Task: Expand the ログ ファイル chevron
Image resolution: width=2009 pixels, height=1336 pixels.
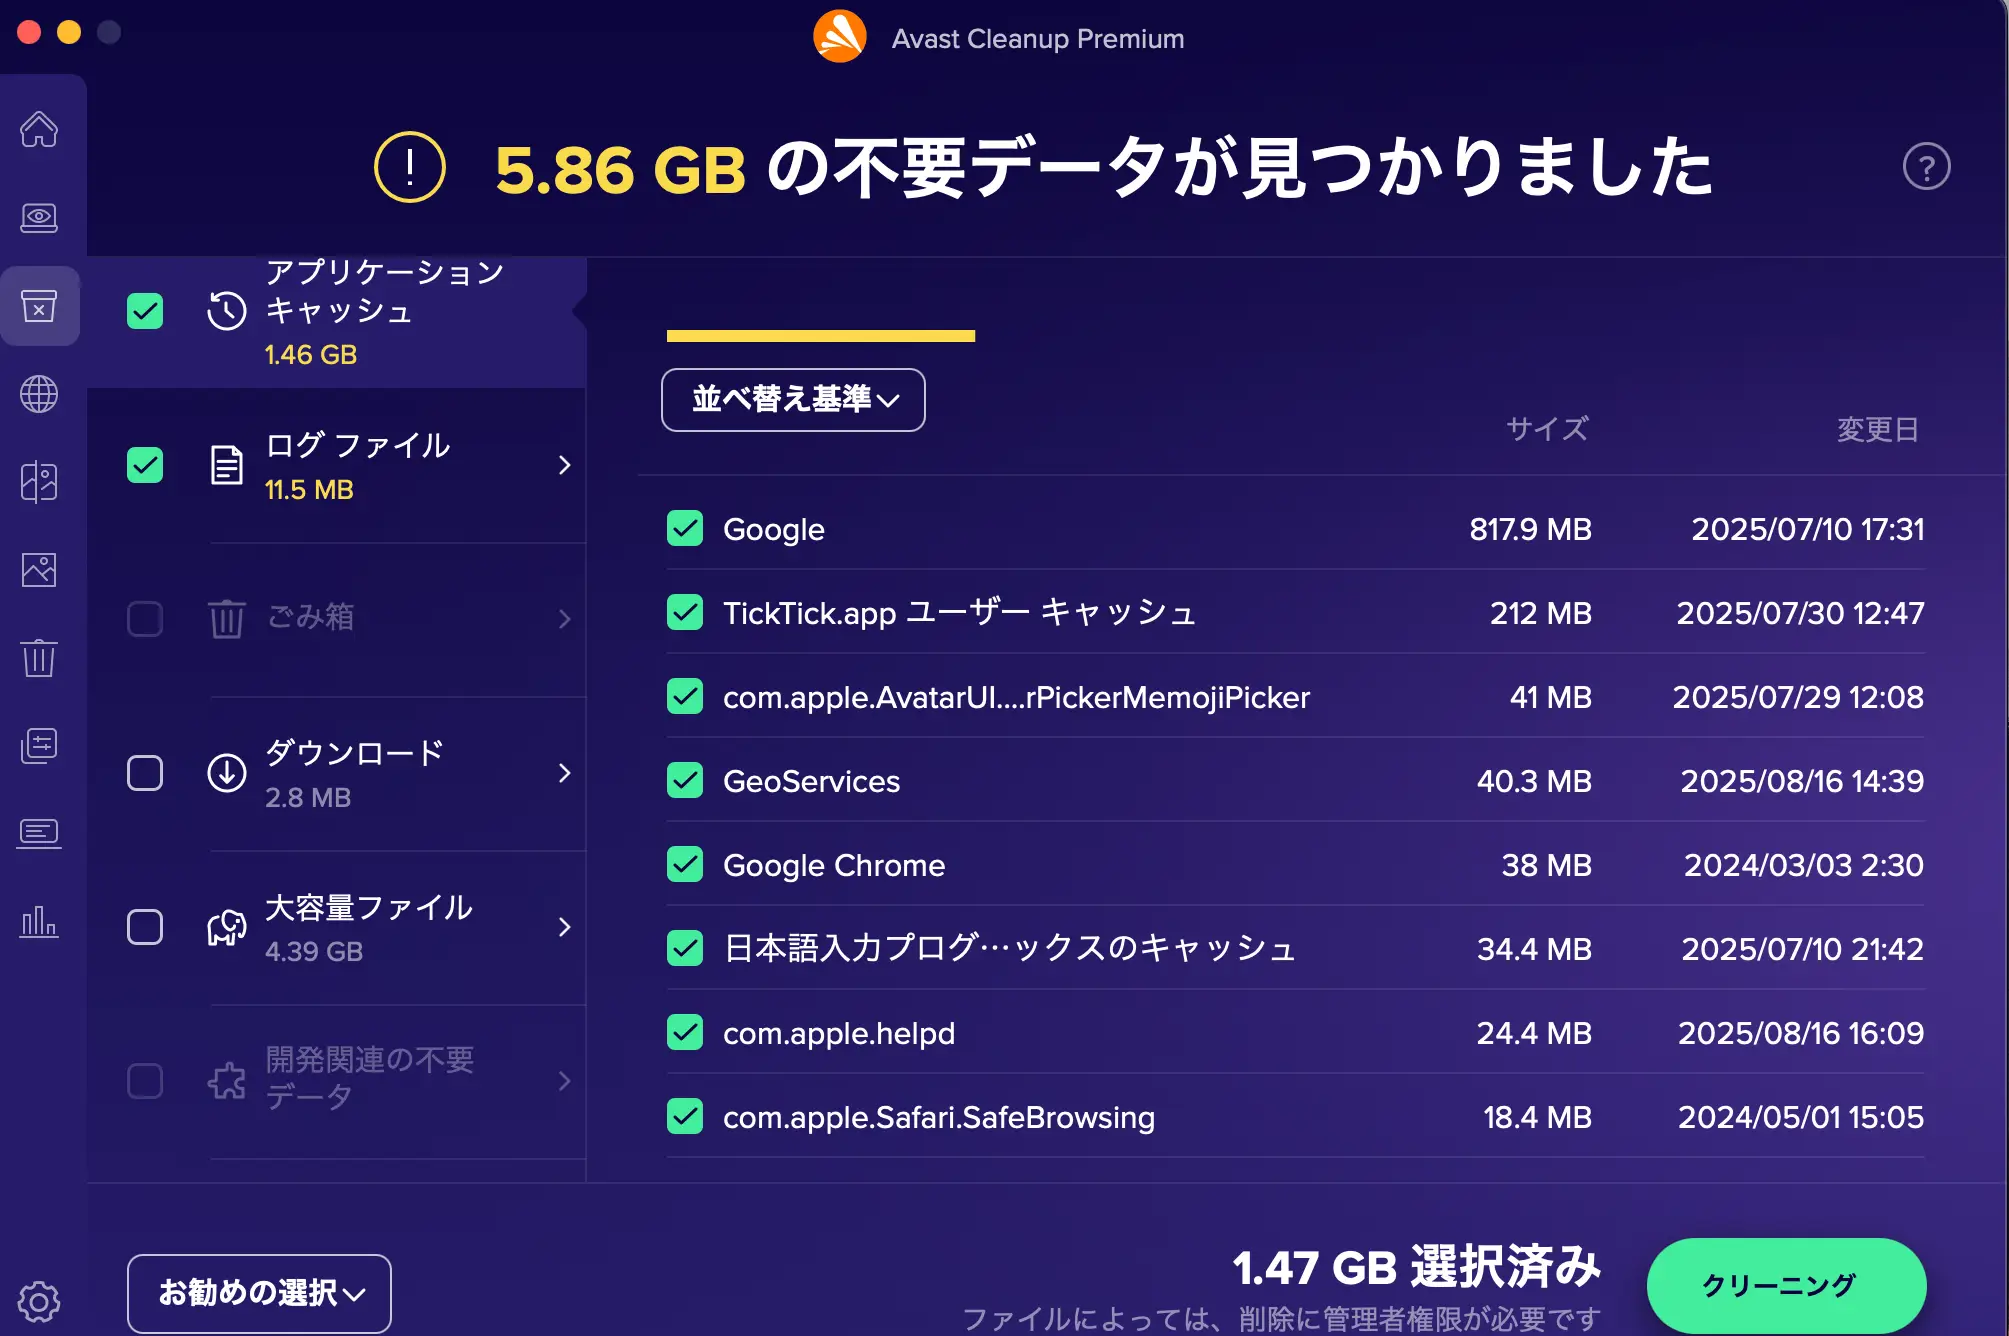Action: point(565,465)
